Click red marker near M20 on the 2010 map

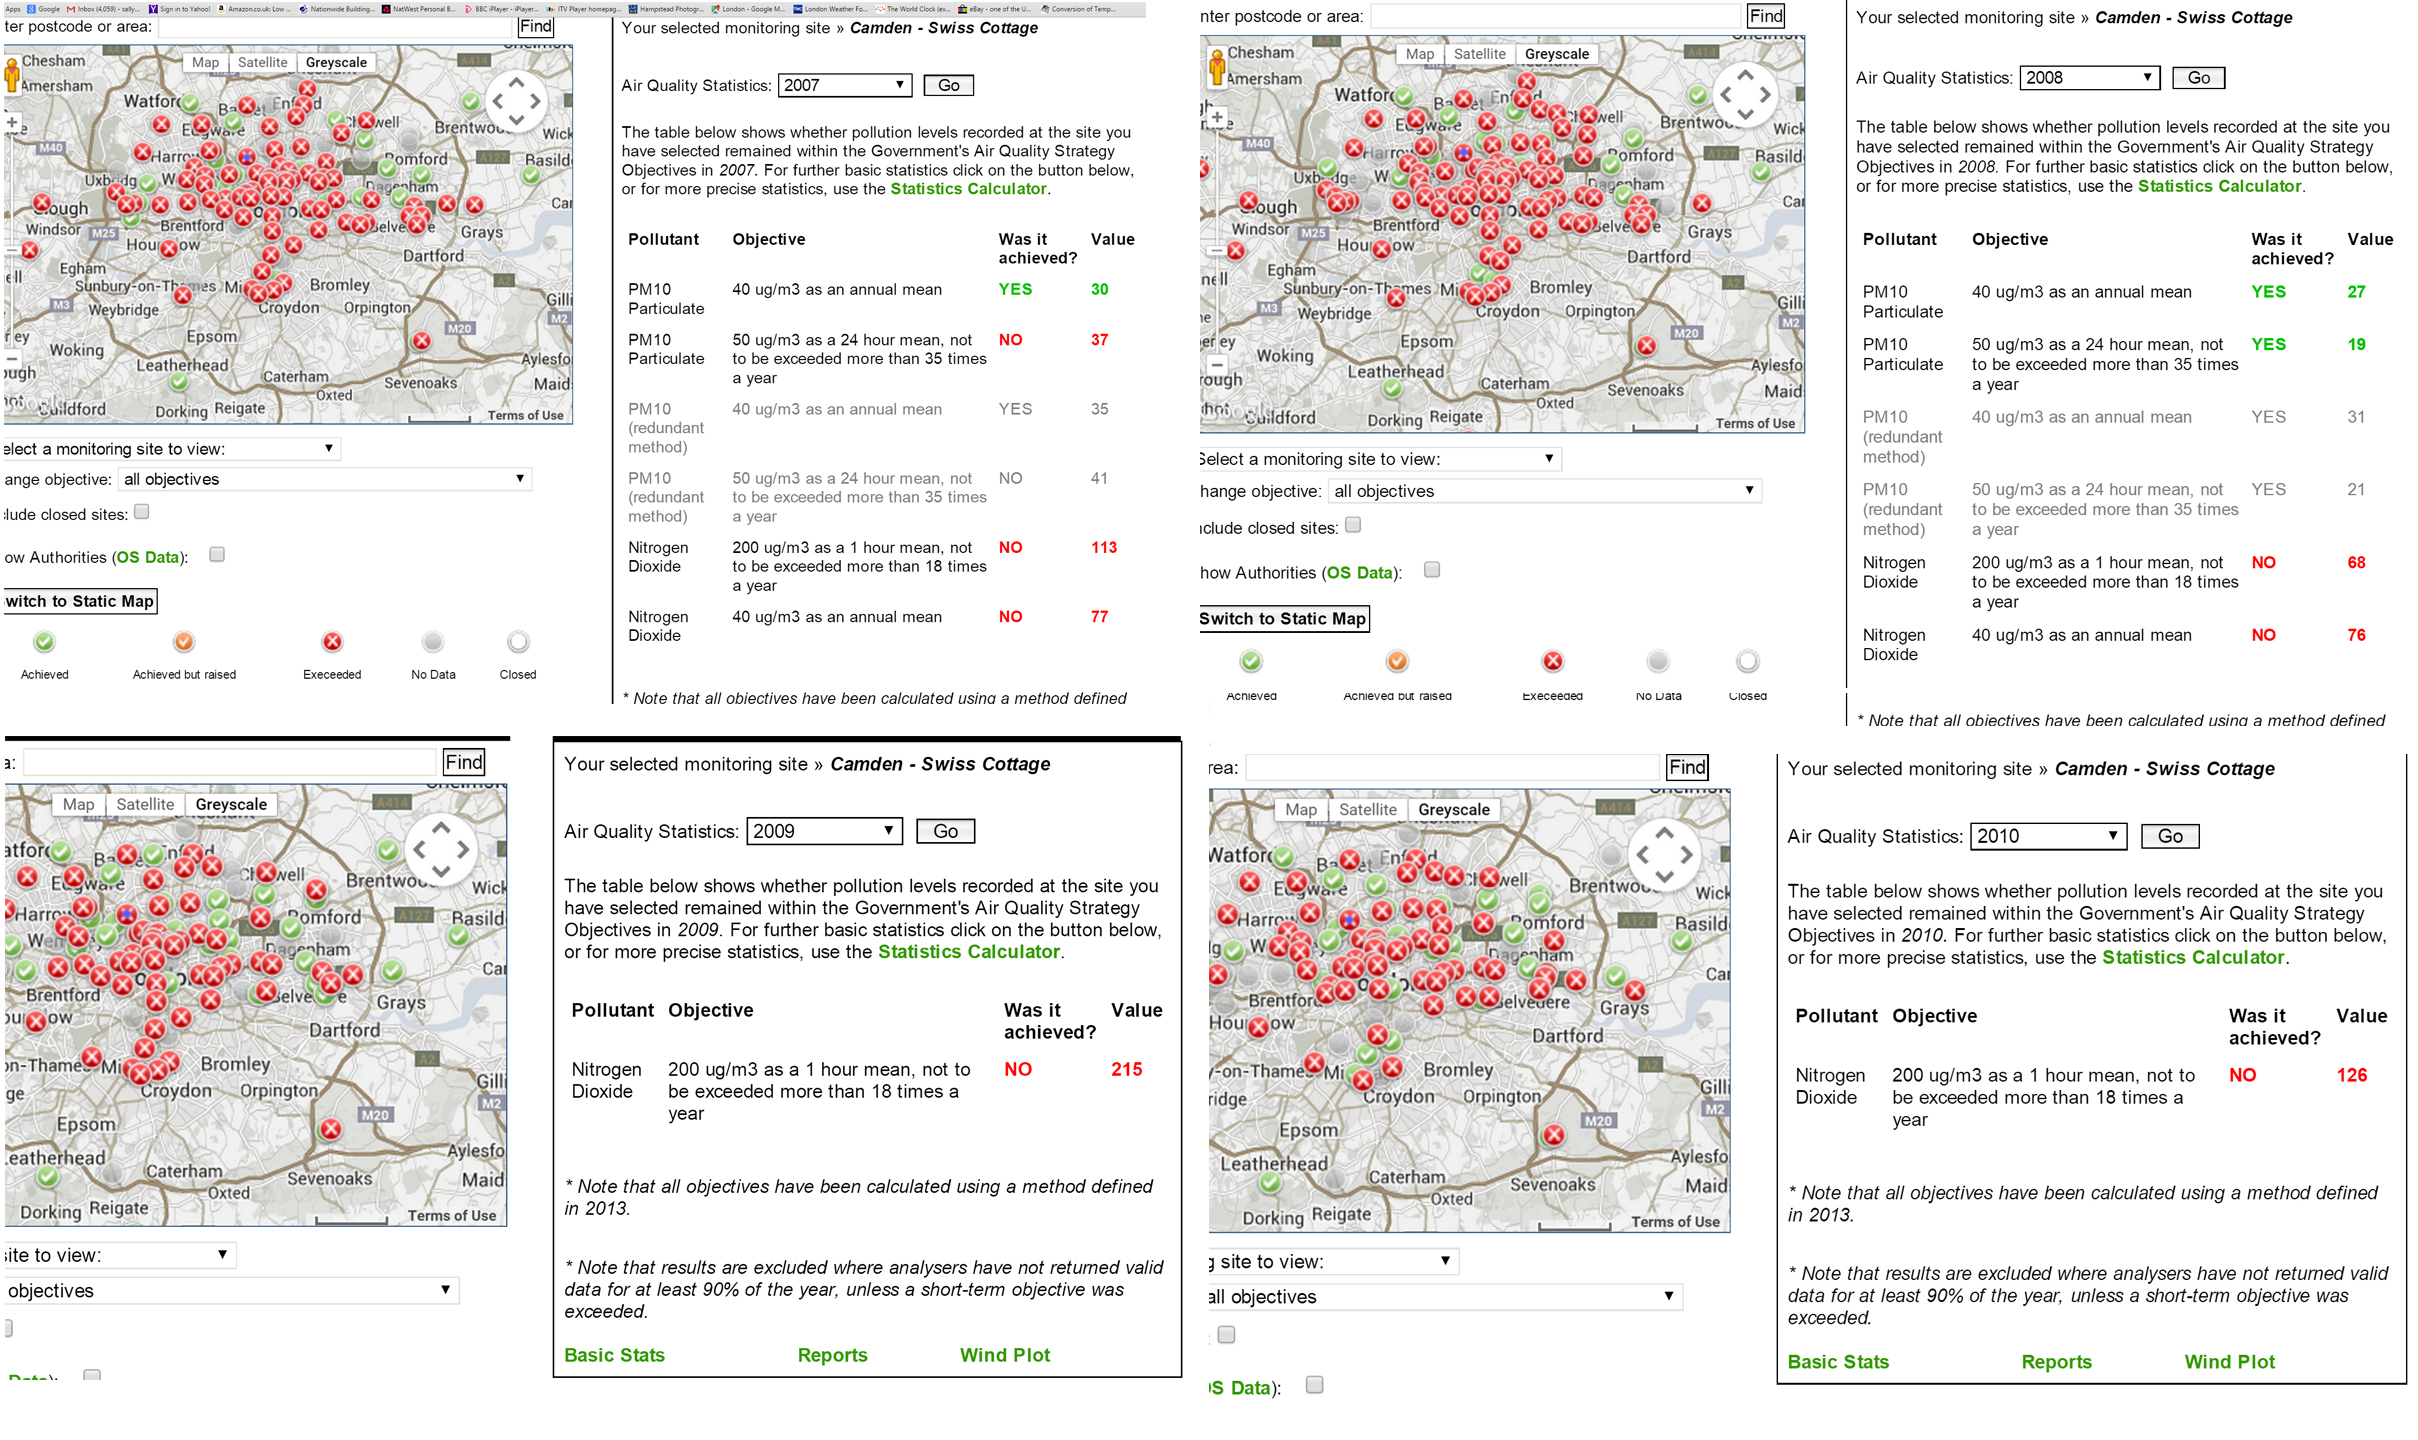[1553, 1135]
